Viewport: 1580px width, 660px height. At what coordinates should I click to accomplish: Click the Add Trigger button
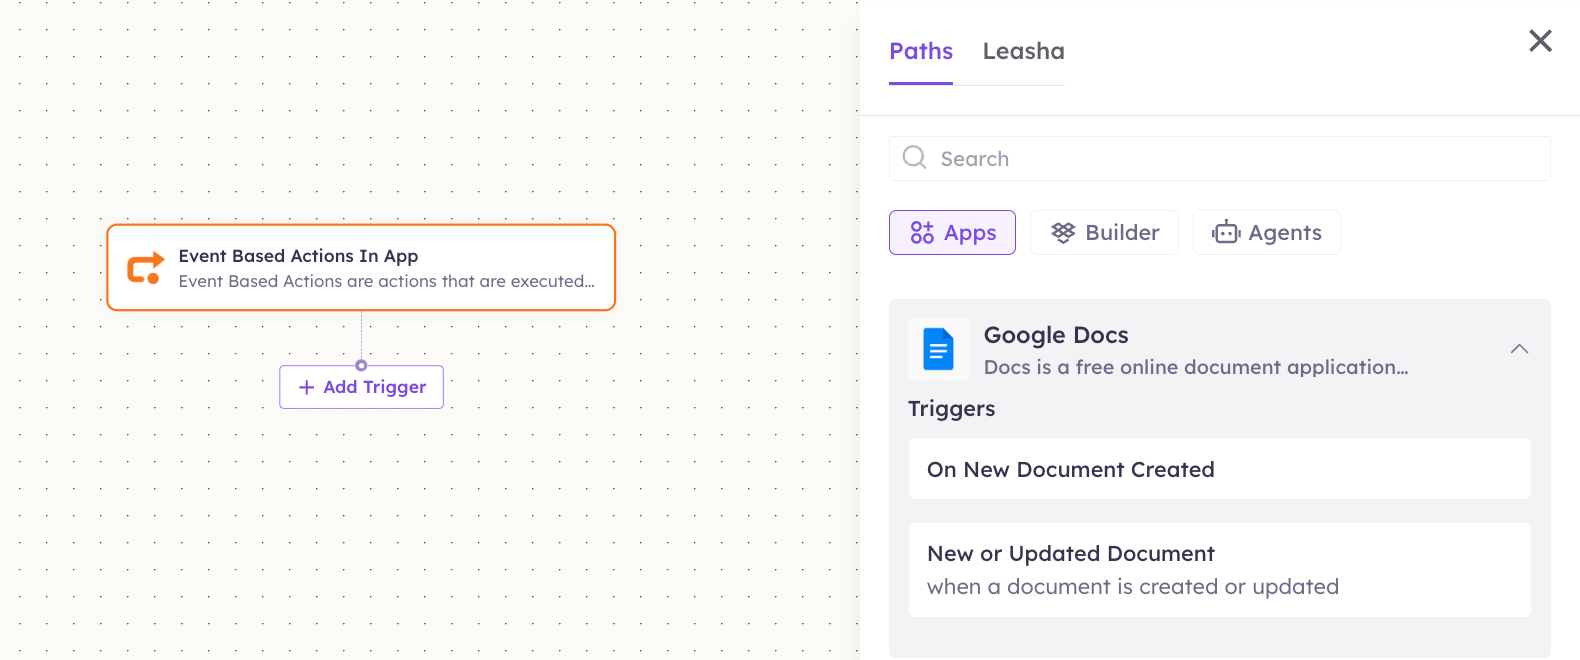point(361,387)
